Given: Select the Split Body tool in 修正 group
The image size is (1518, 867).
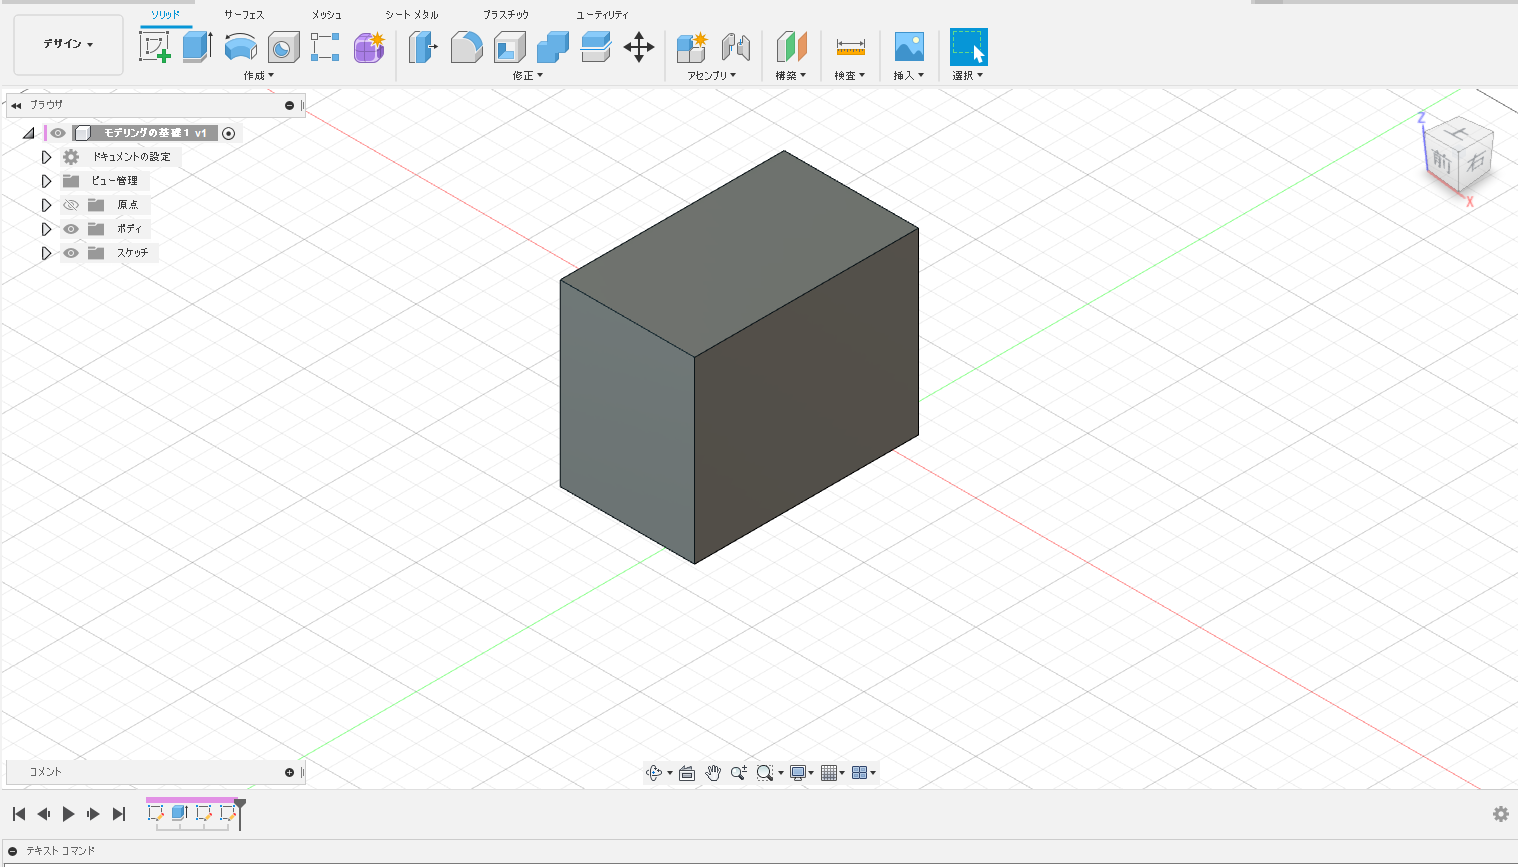Looking at the screenshot, I should coord(595,46).
